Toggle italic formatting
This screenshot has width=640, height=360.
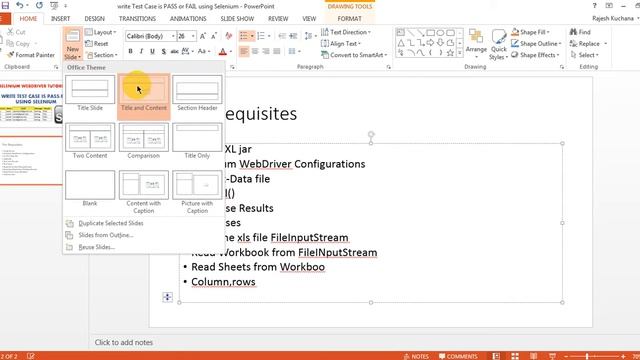pyautogui.click(x=141, y=51)
